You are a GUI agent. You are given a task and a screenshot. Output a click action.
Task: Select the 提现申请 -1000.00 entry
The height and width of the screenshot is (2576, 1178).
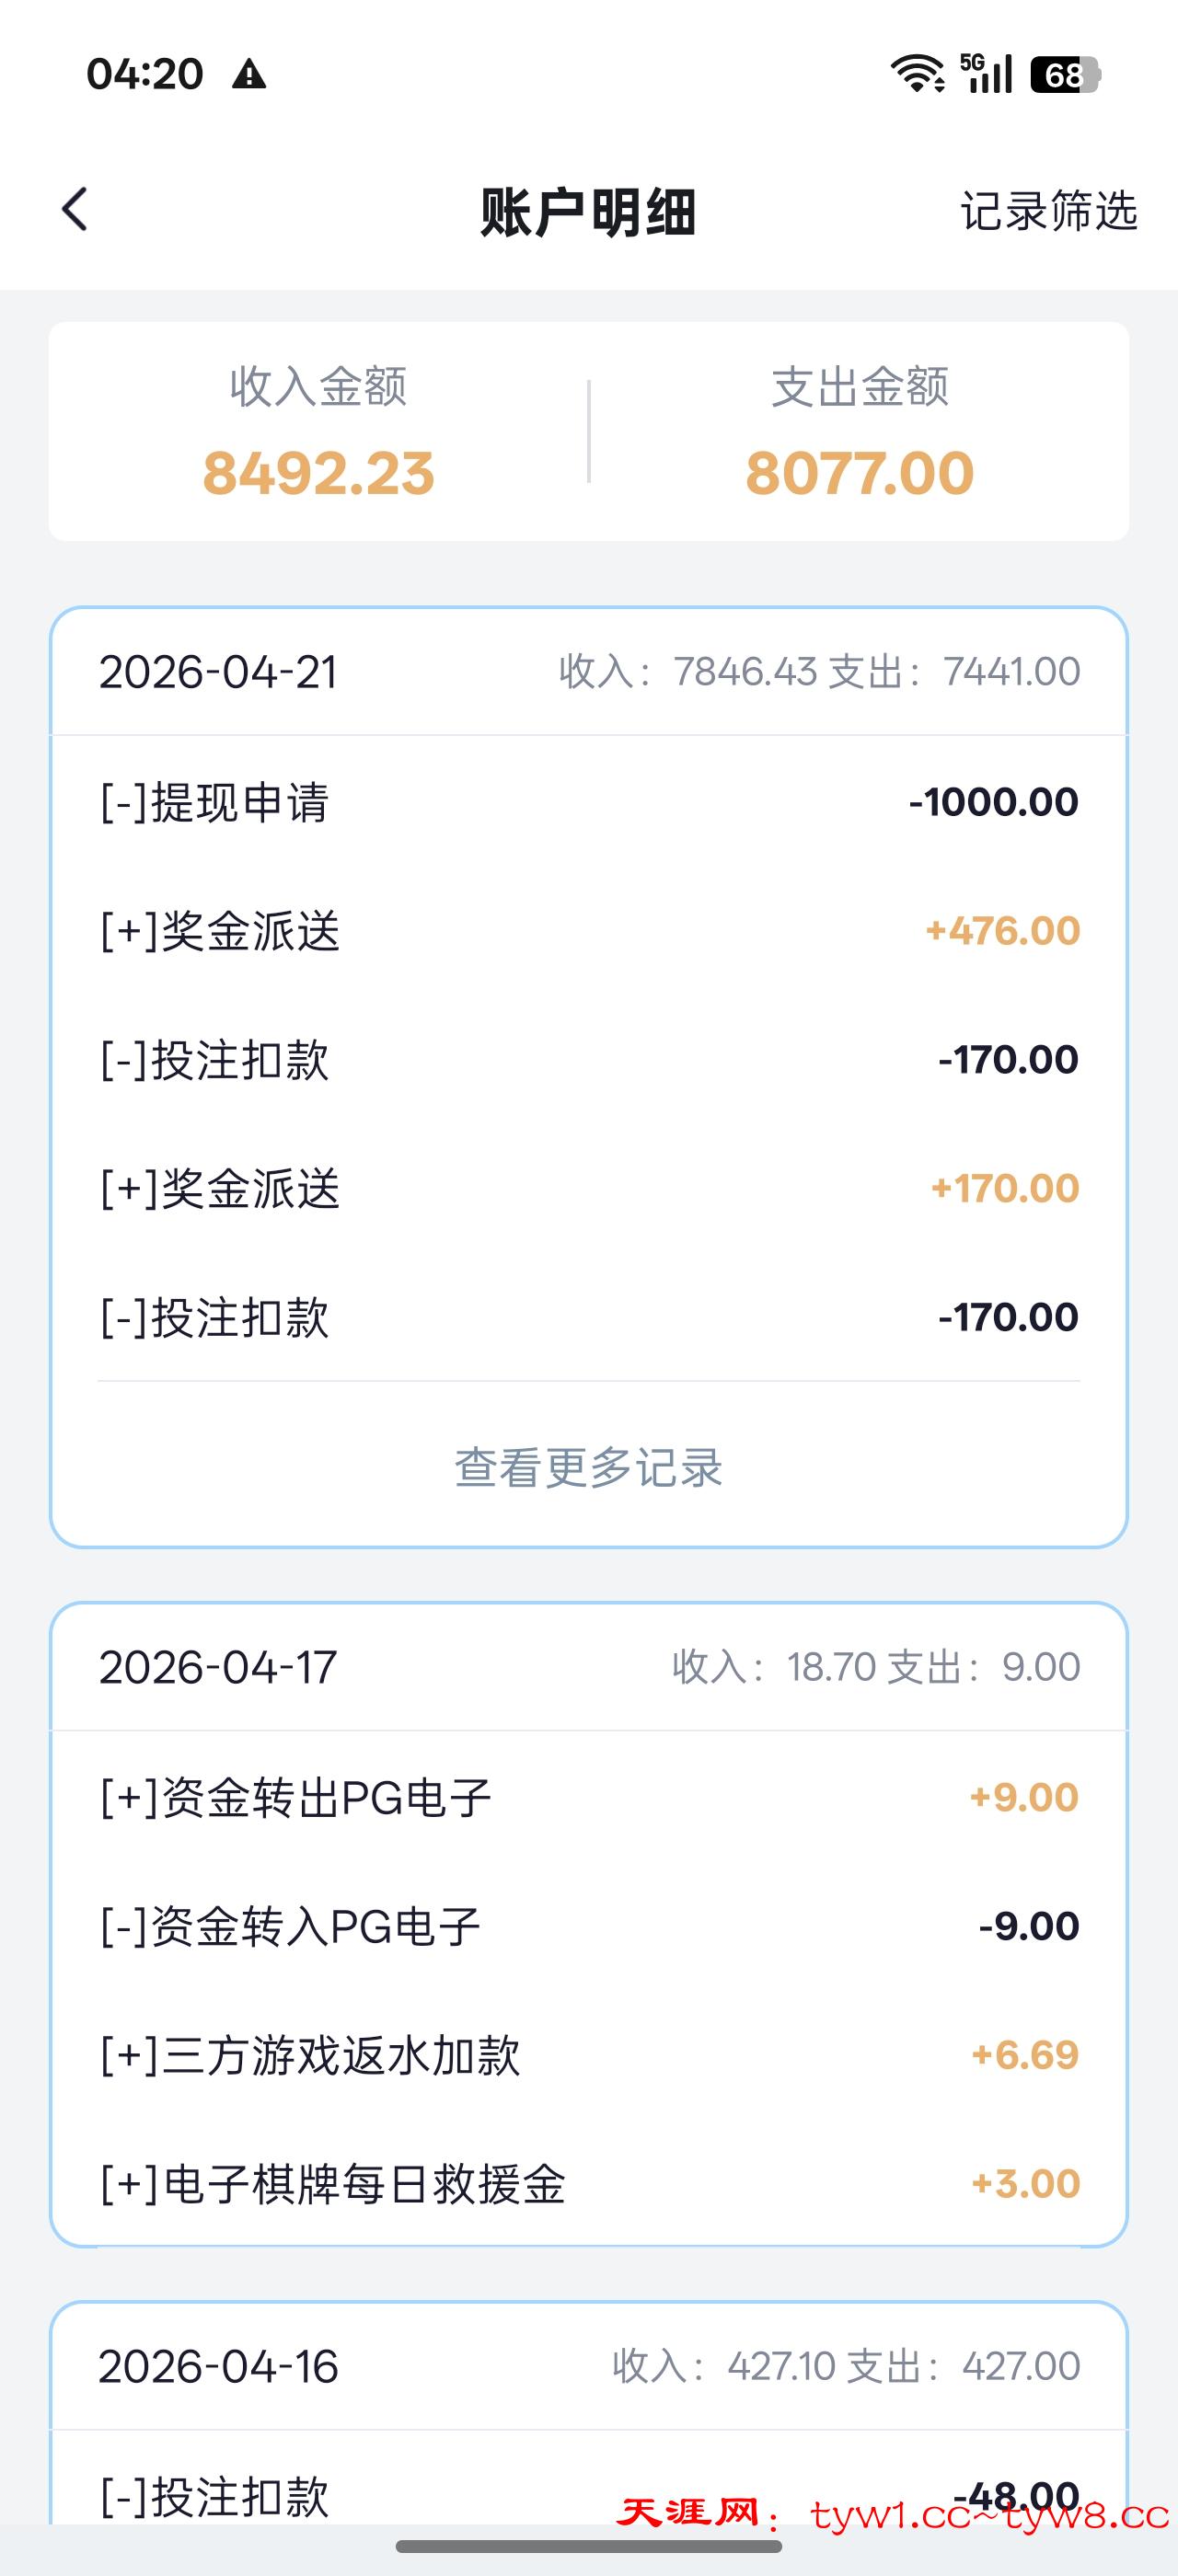pyautogui.click(x=588, y=802)
